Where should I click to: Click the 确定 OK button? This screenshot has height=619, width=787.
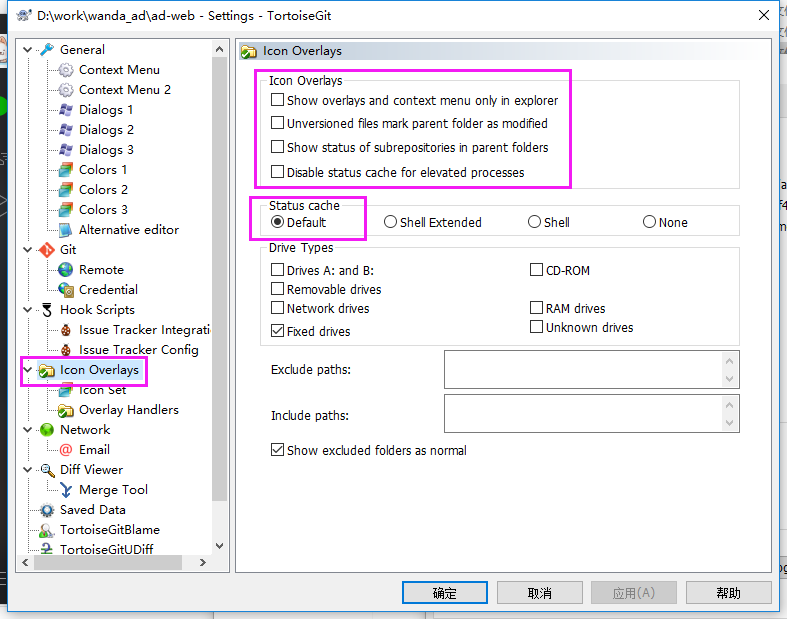coord(445,593)
